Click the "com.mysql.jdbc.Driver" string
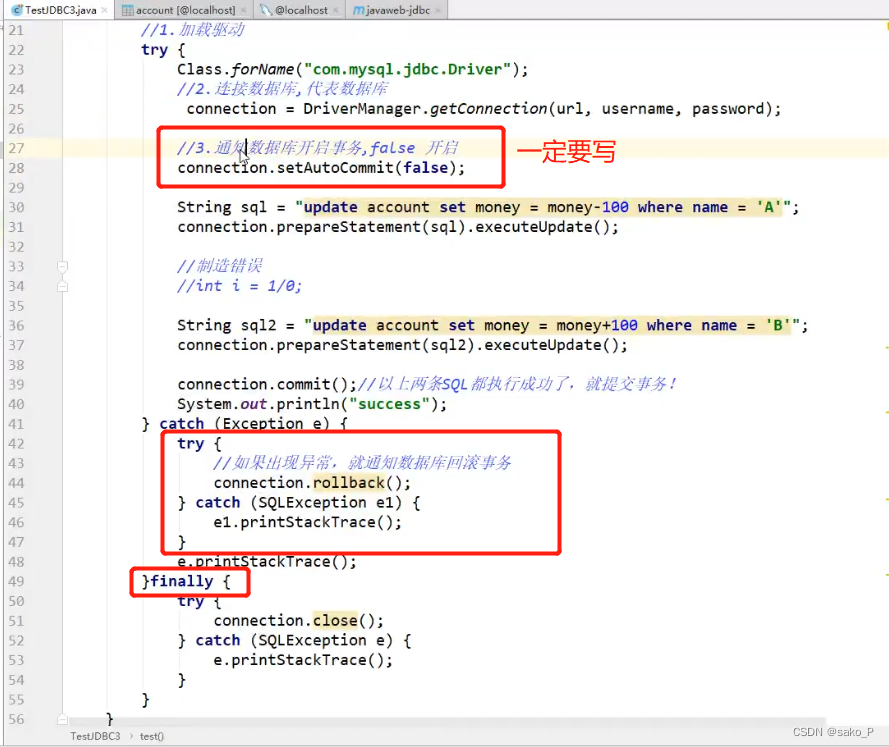This screenshot has width=889, height=747. 407,70
